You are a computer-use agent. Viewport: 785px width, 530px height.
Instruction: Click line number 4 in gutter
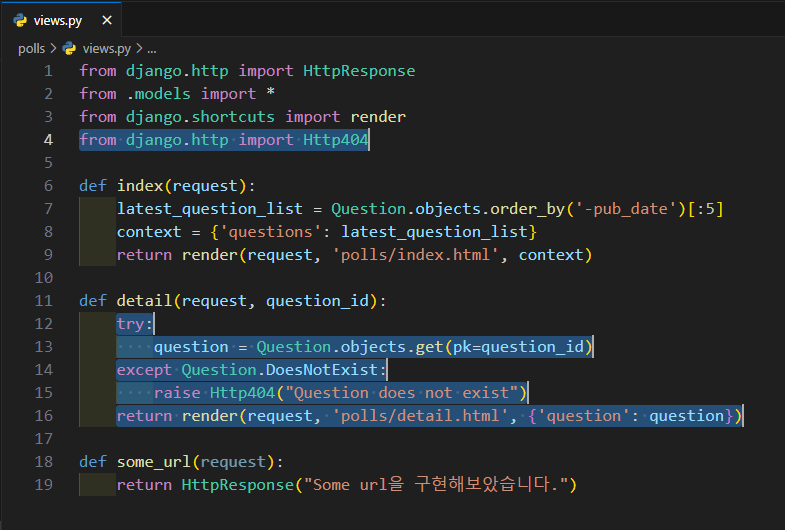pyautogui.click(x=48, y=140)
